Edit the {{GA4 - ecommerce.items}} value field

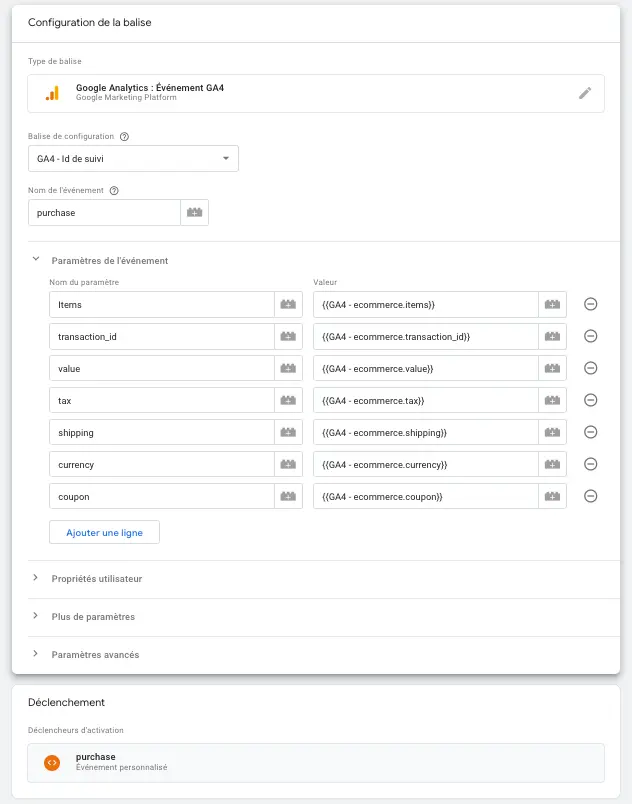click(426, 305)
